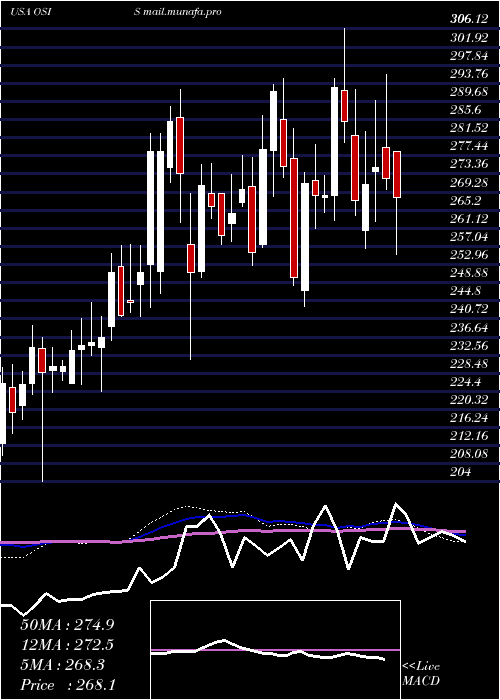Click the 261.12 price axis label
Screen dimensions: 500x700
pos(469,218)
